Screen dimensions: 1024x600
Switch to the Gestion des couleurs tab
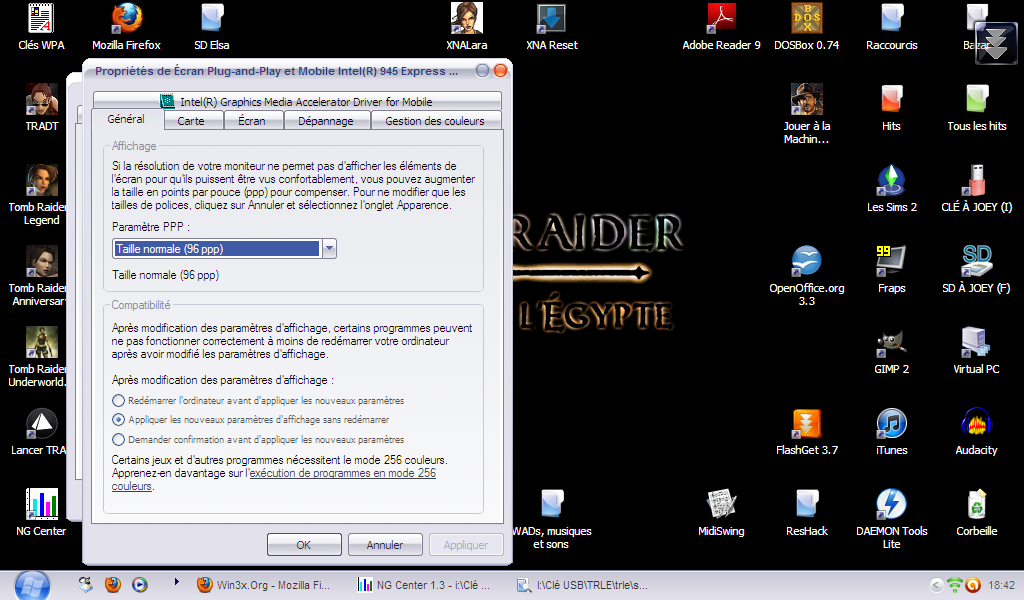434,121
